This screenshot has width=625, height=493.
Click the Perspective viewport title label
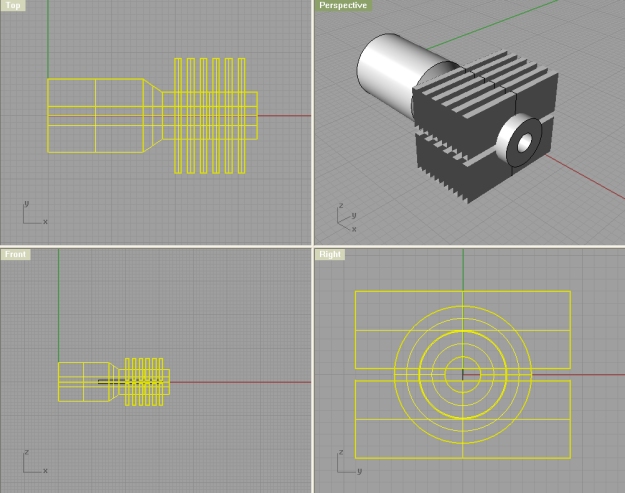[343, 5]
